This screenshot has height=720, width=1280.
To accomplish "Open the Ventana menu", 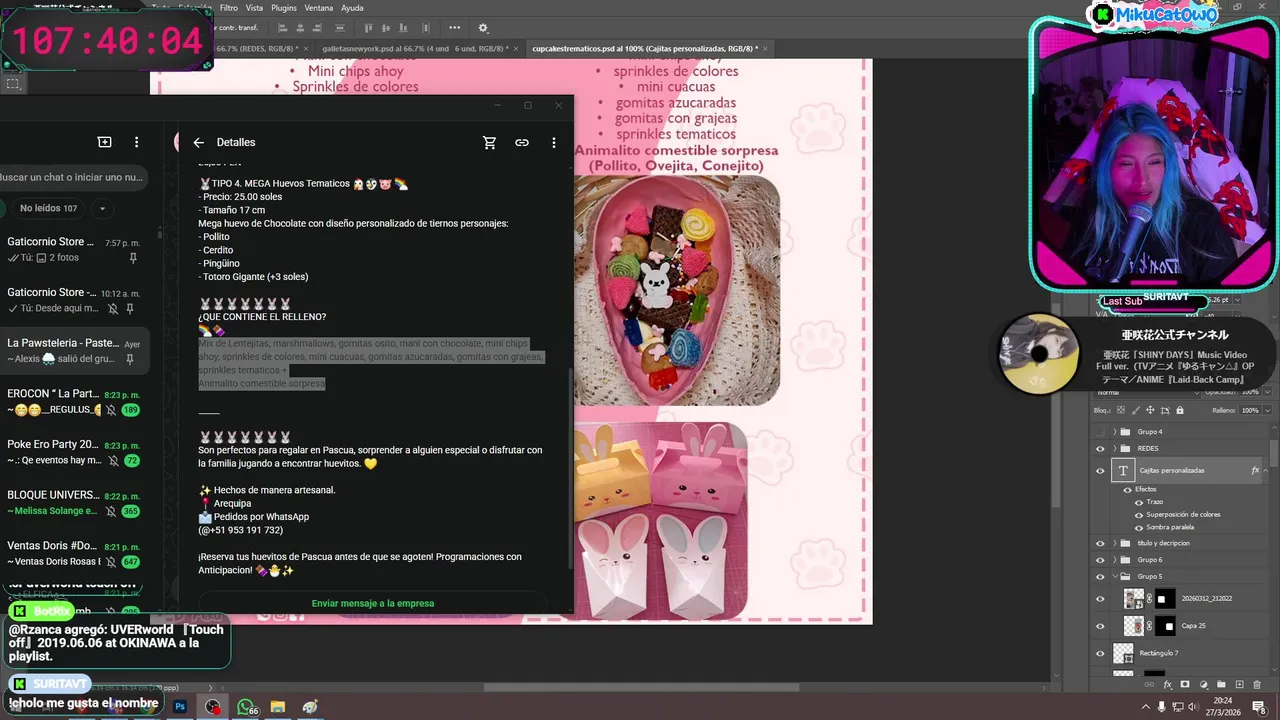I will tap(319, 8).
